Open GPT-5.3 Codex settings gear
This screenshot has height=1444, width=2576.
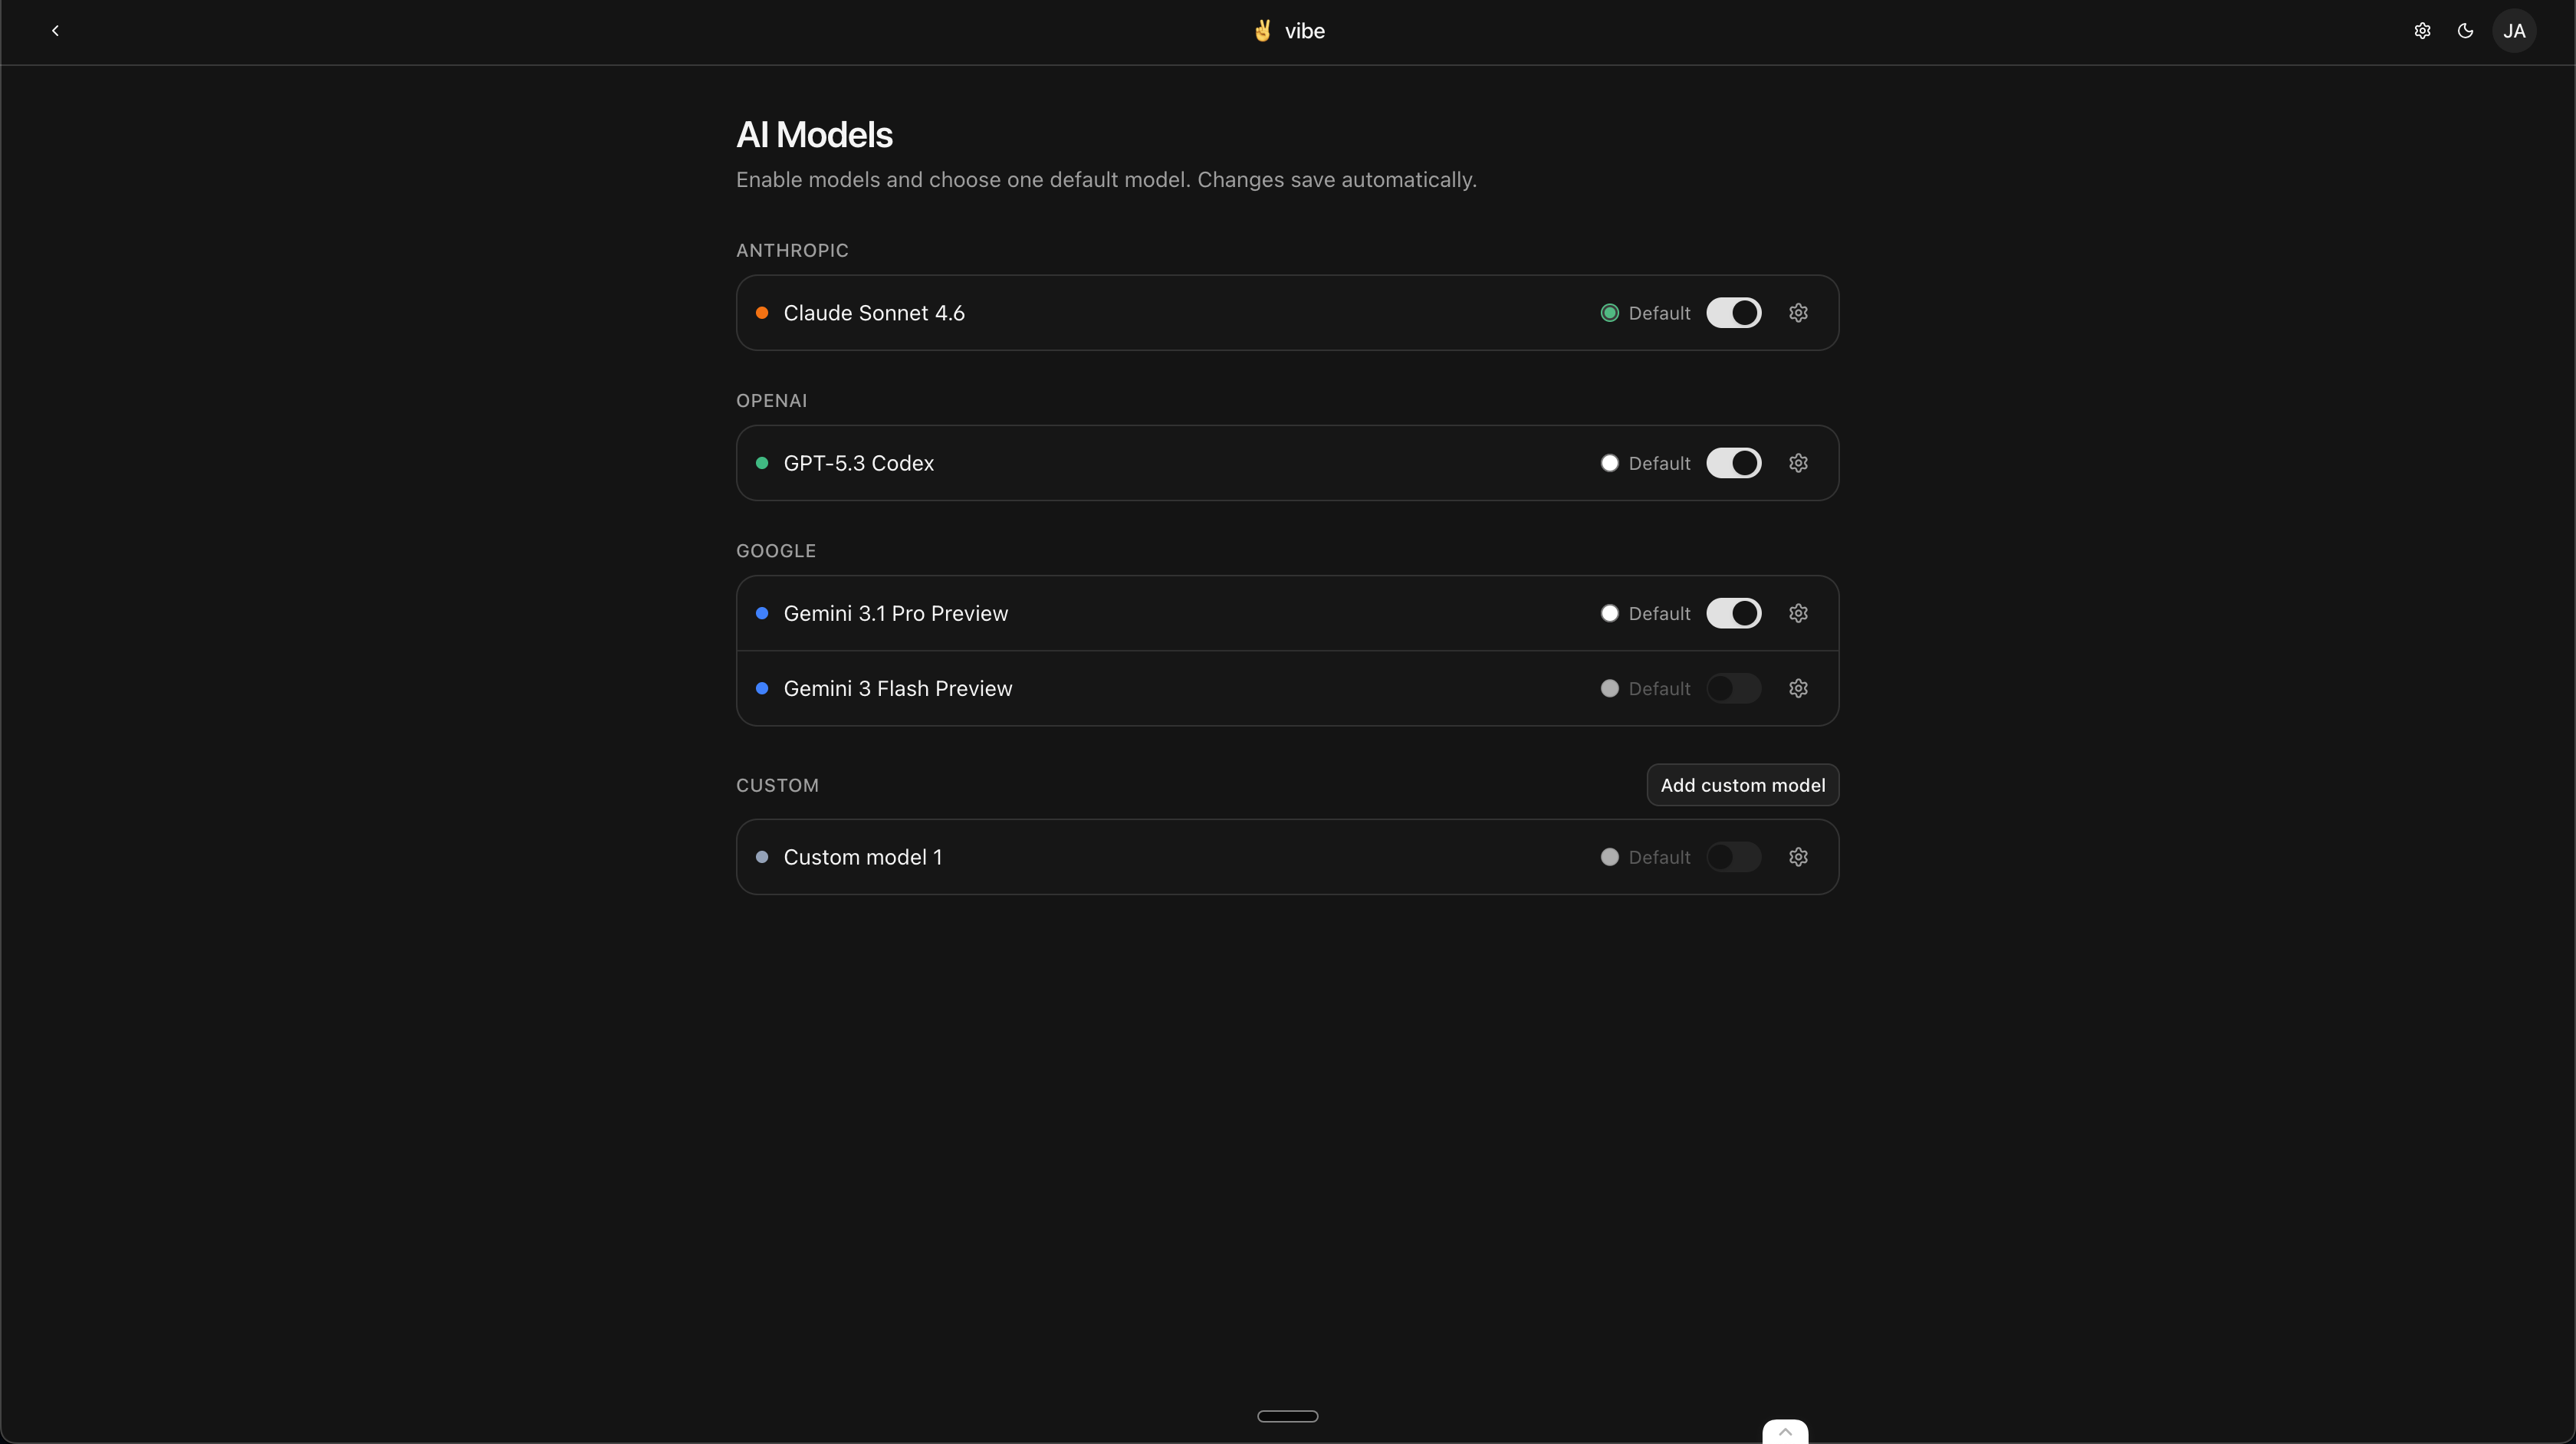[x=1798, y=463]
